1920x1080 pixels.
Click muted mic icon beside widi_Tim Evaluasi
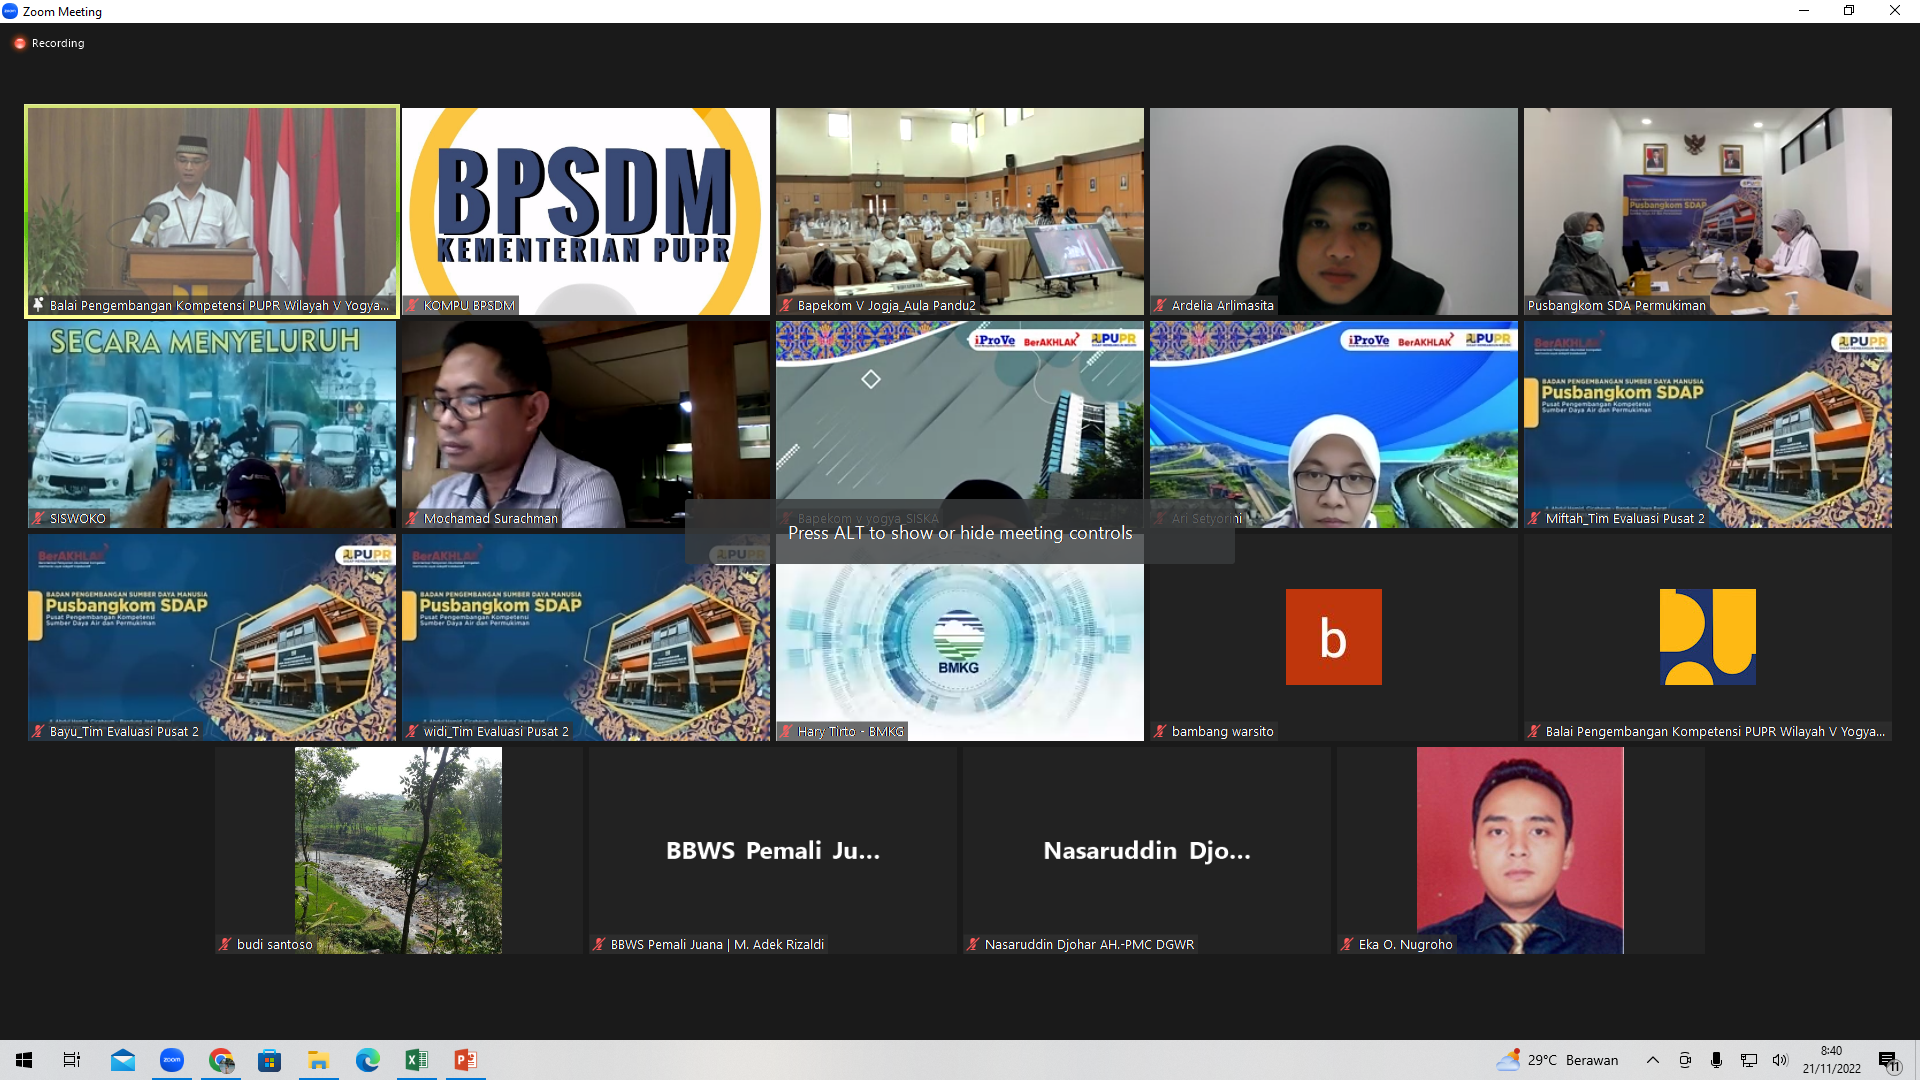[x=412, y=731]
